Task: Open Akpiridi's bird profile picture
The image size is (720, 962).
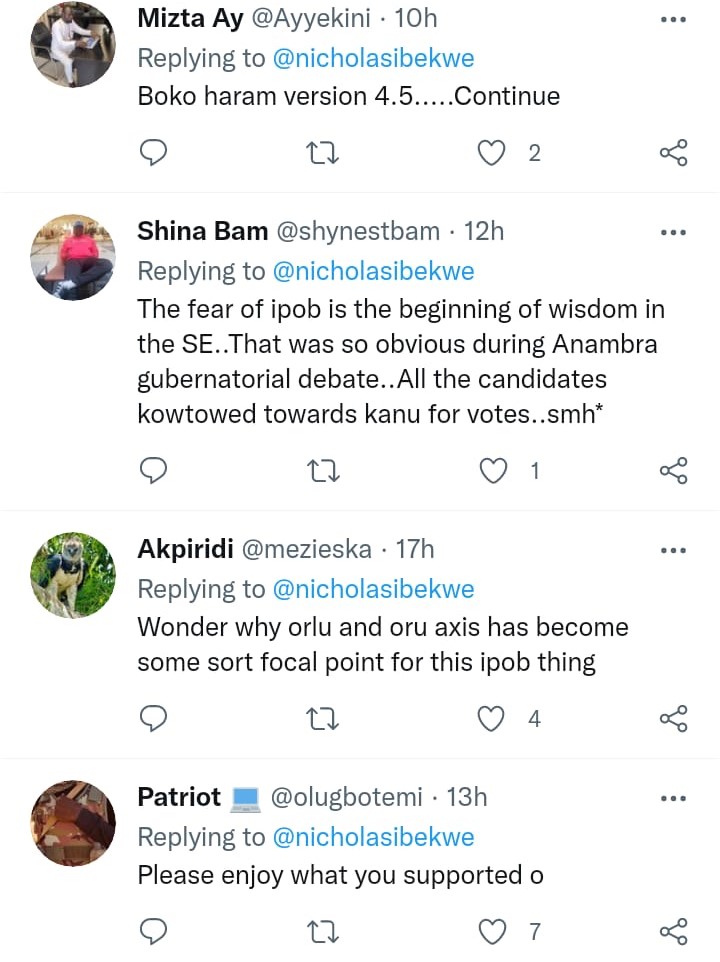Action: pos(73,573)
